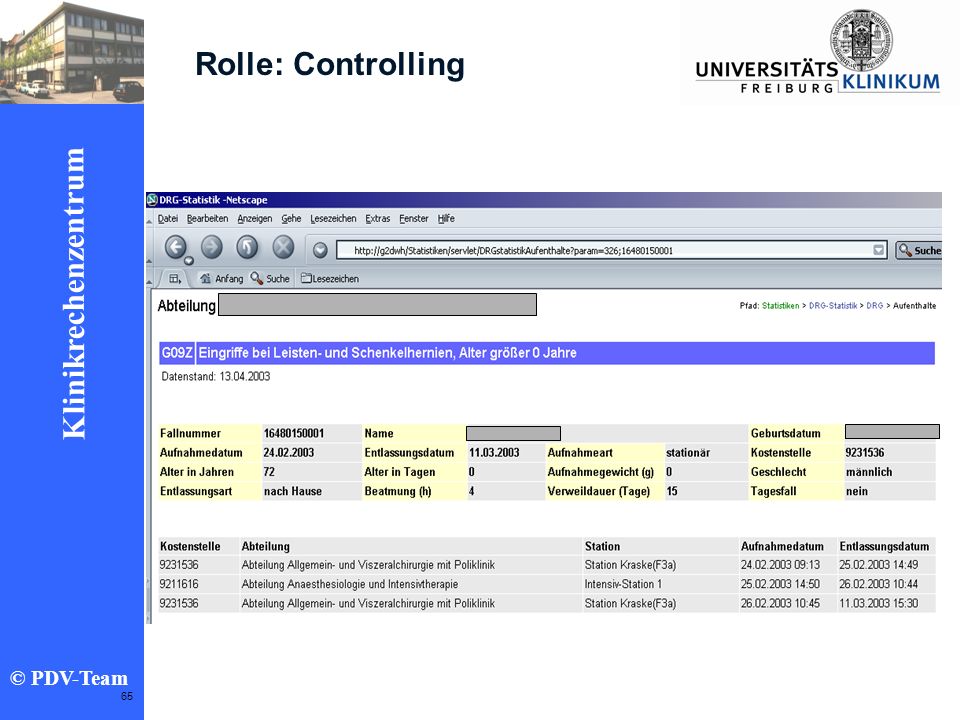960x720 pixels.
Task: Open the URL history dropdown arrow
Action: [879, 250]
